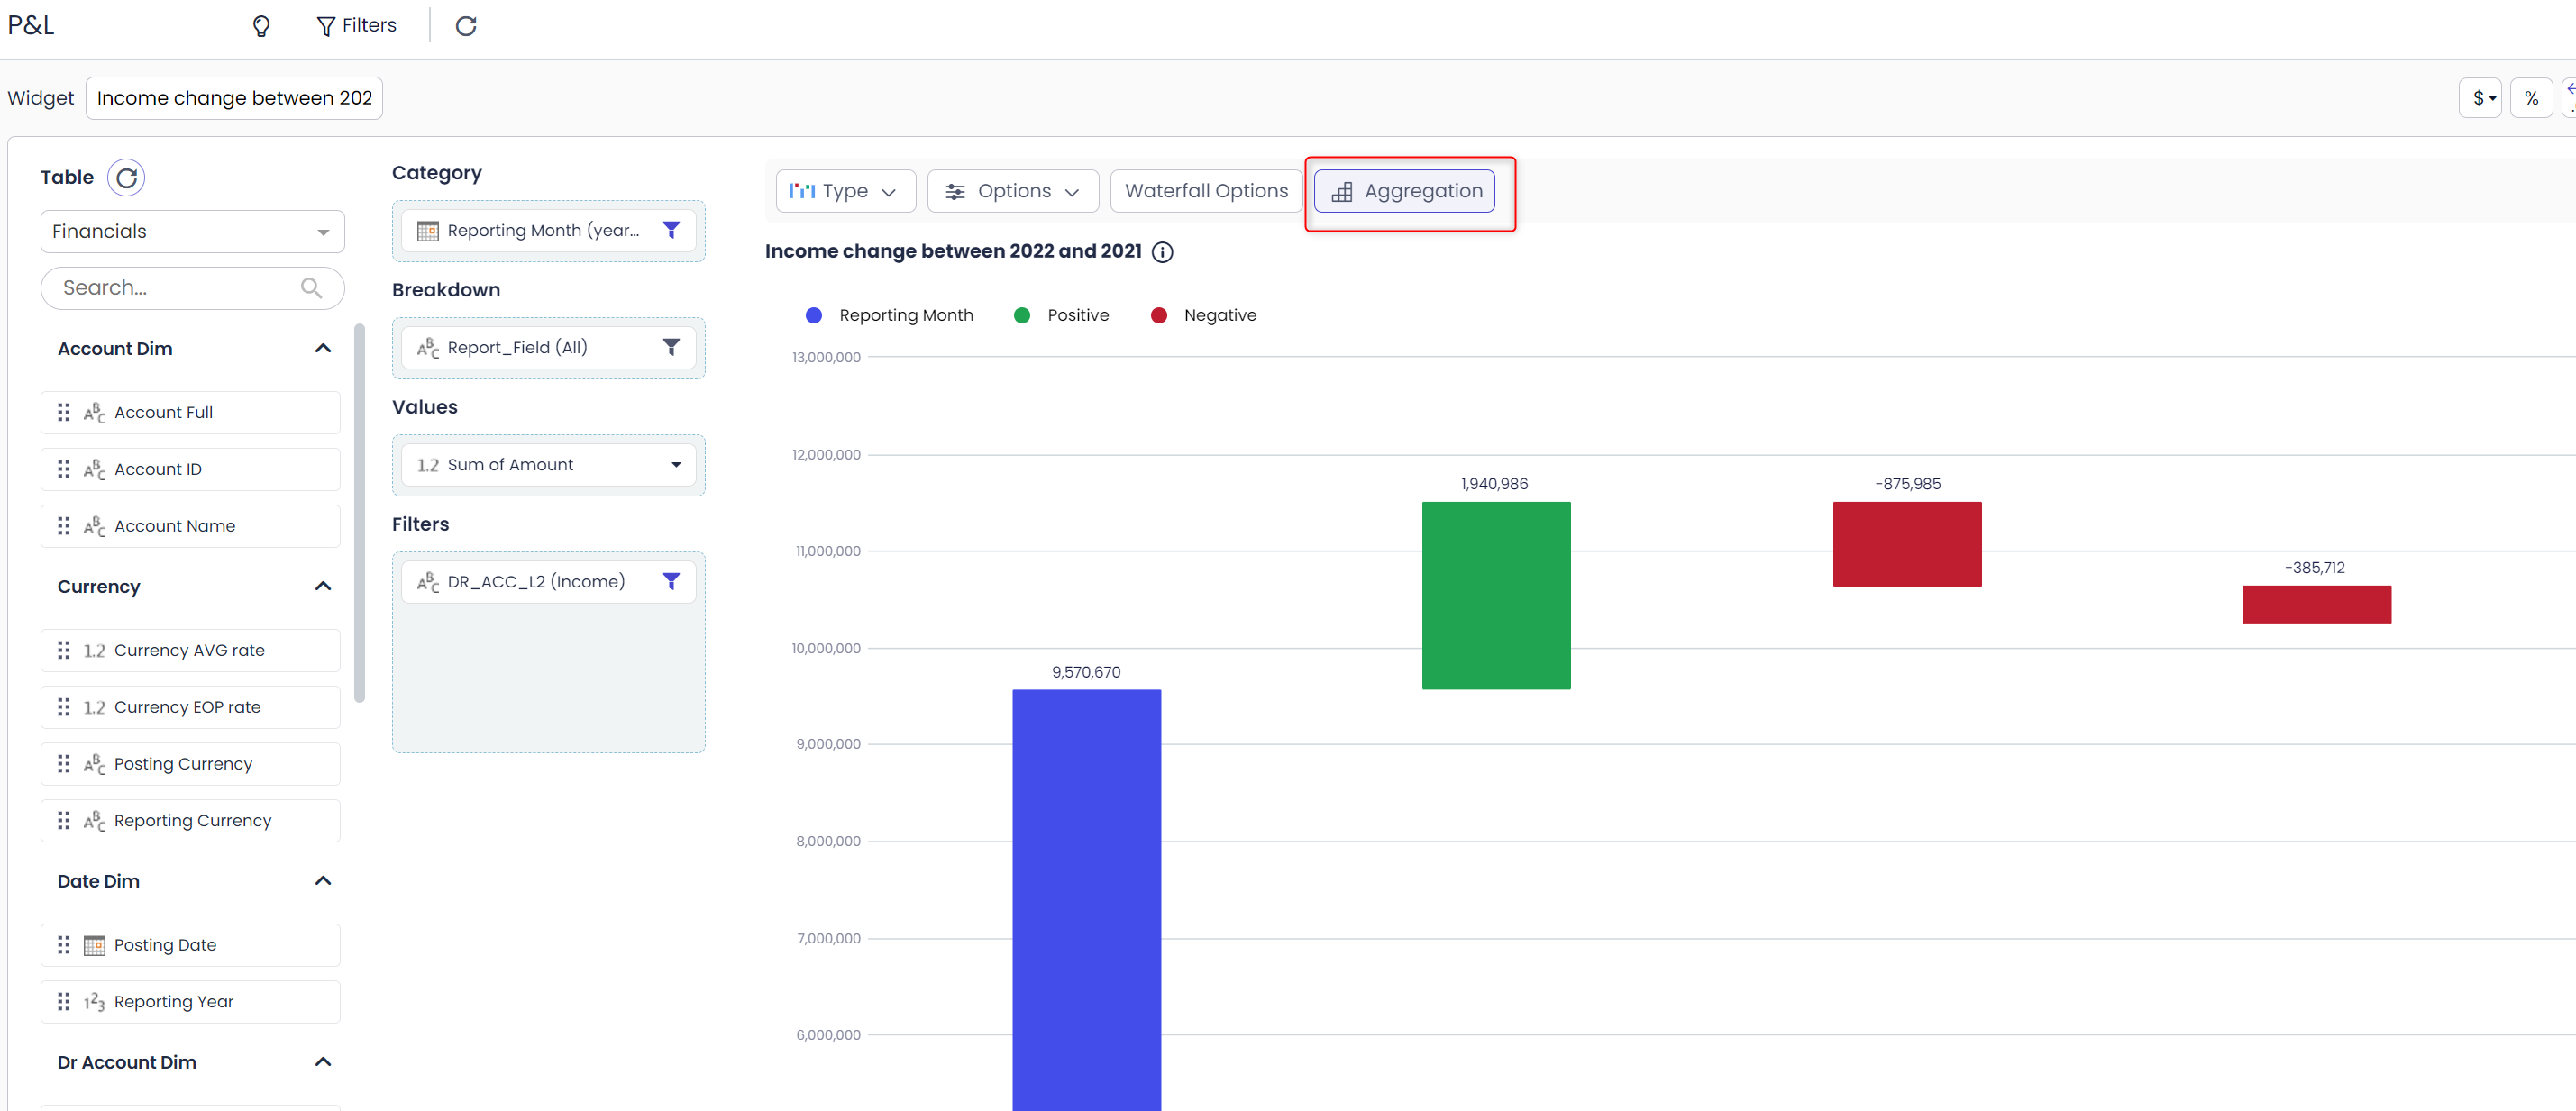Open the chart Type menu
This screenshot has width=2576, height=1111.
(x=844, y=191)
